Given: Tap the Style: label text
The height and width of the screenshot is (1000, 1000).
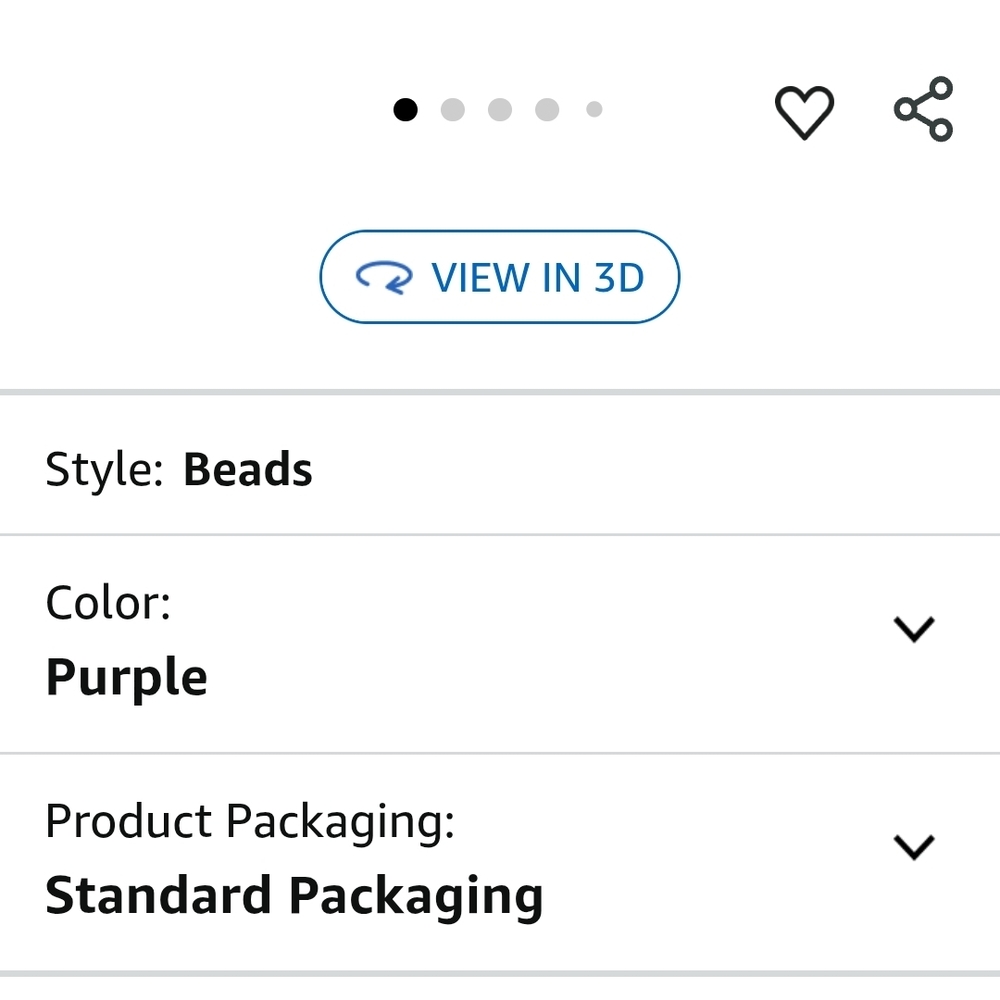Looking at the screenshot, I should point(104,471).
